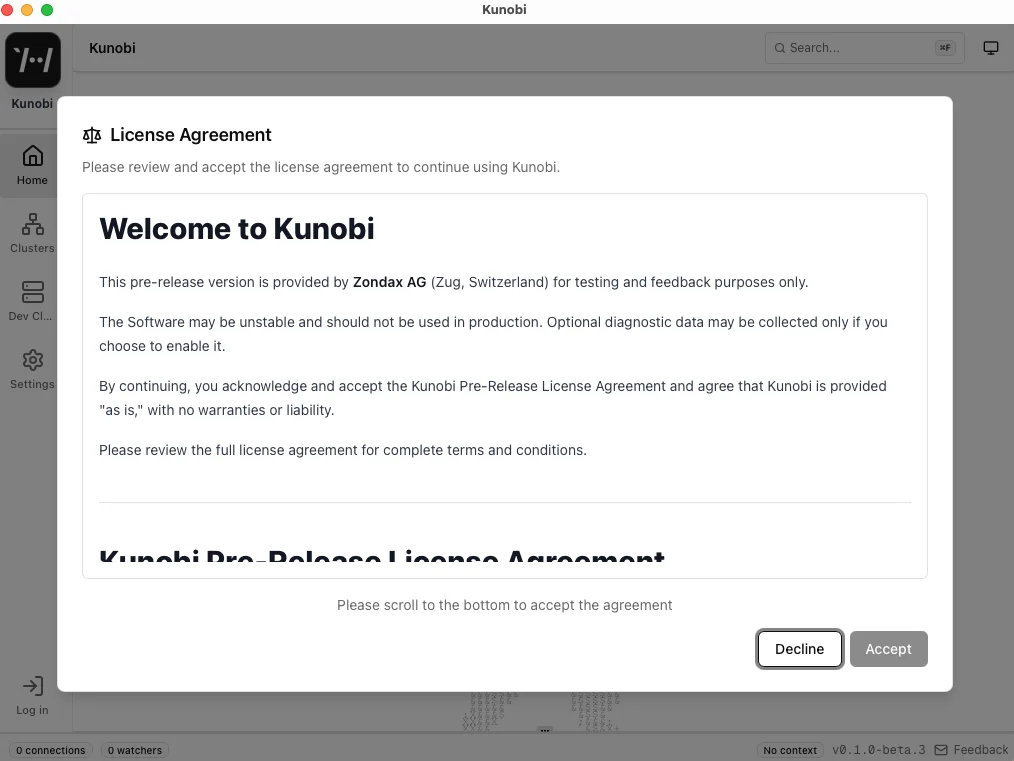The width and height of the screenshot is (1014, 761).
Task: Click the 0 connections status pill
Action: pos(50,750)
